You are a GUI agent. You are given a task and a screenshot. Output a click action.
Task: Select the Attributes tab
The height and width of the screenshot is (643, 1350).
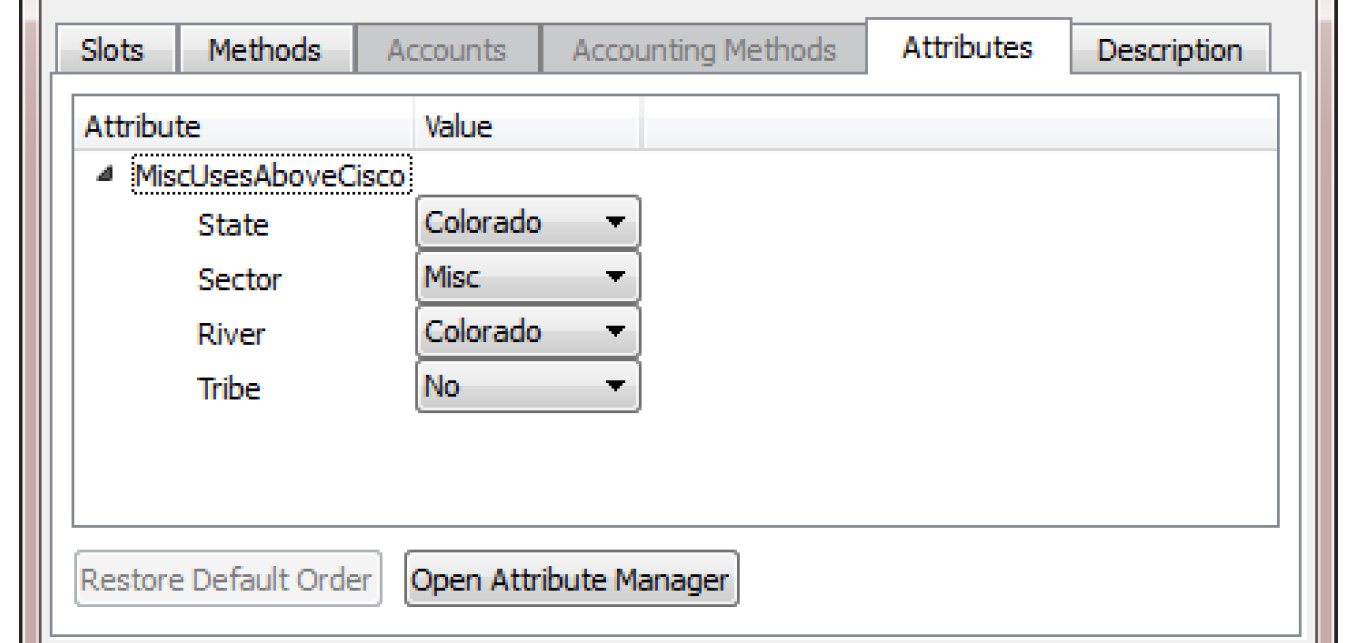click(x=967, y=47)
